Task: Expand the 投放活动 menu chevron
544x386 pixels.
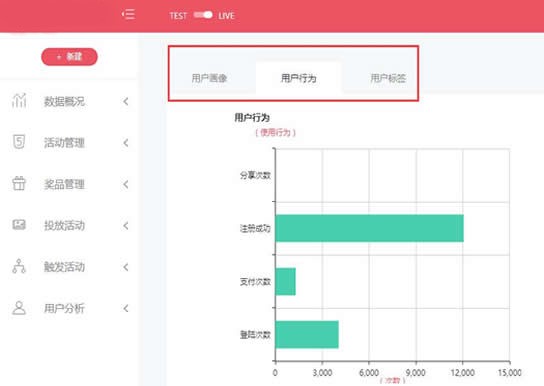Action: coord(126,225)
